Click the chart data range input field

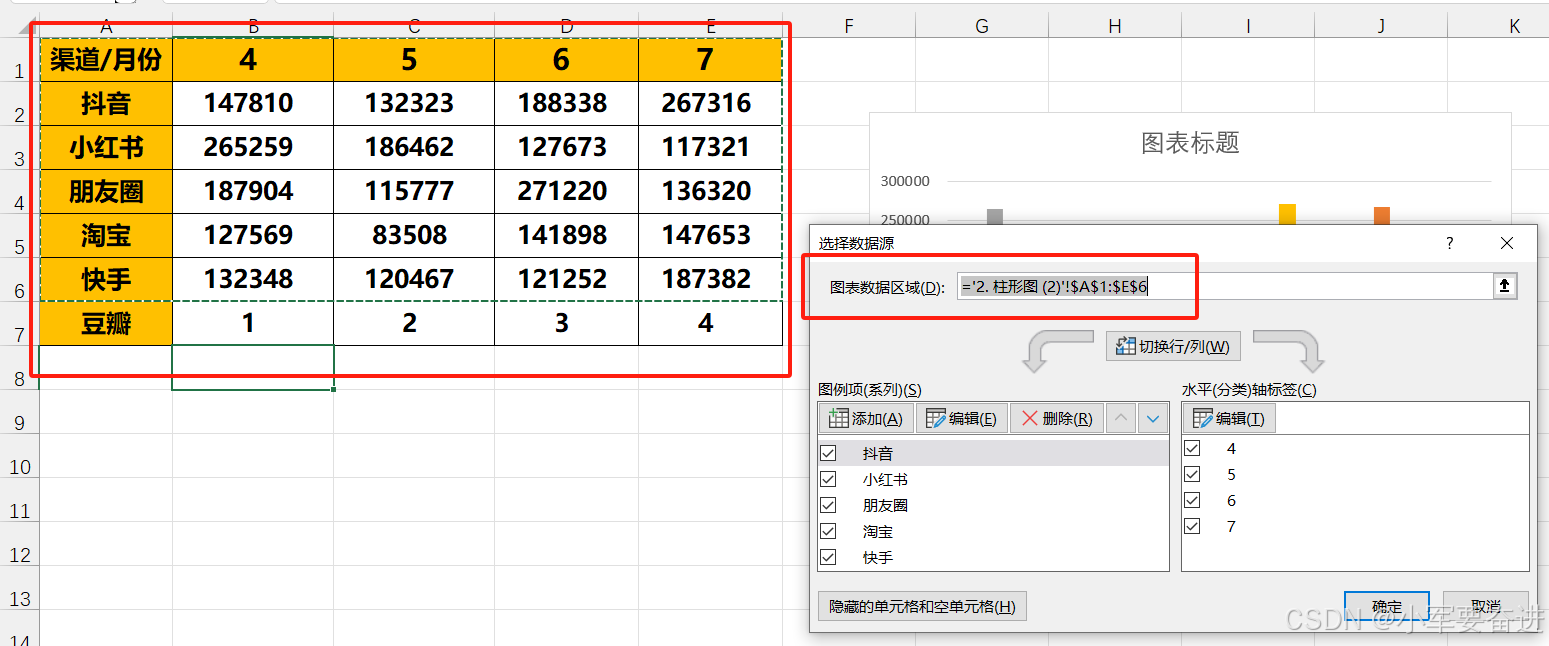[1224, 287]
